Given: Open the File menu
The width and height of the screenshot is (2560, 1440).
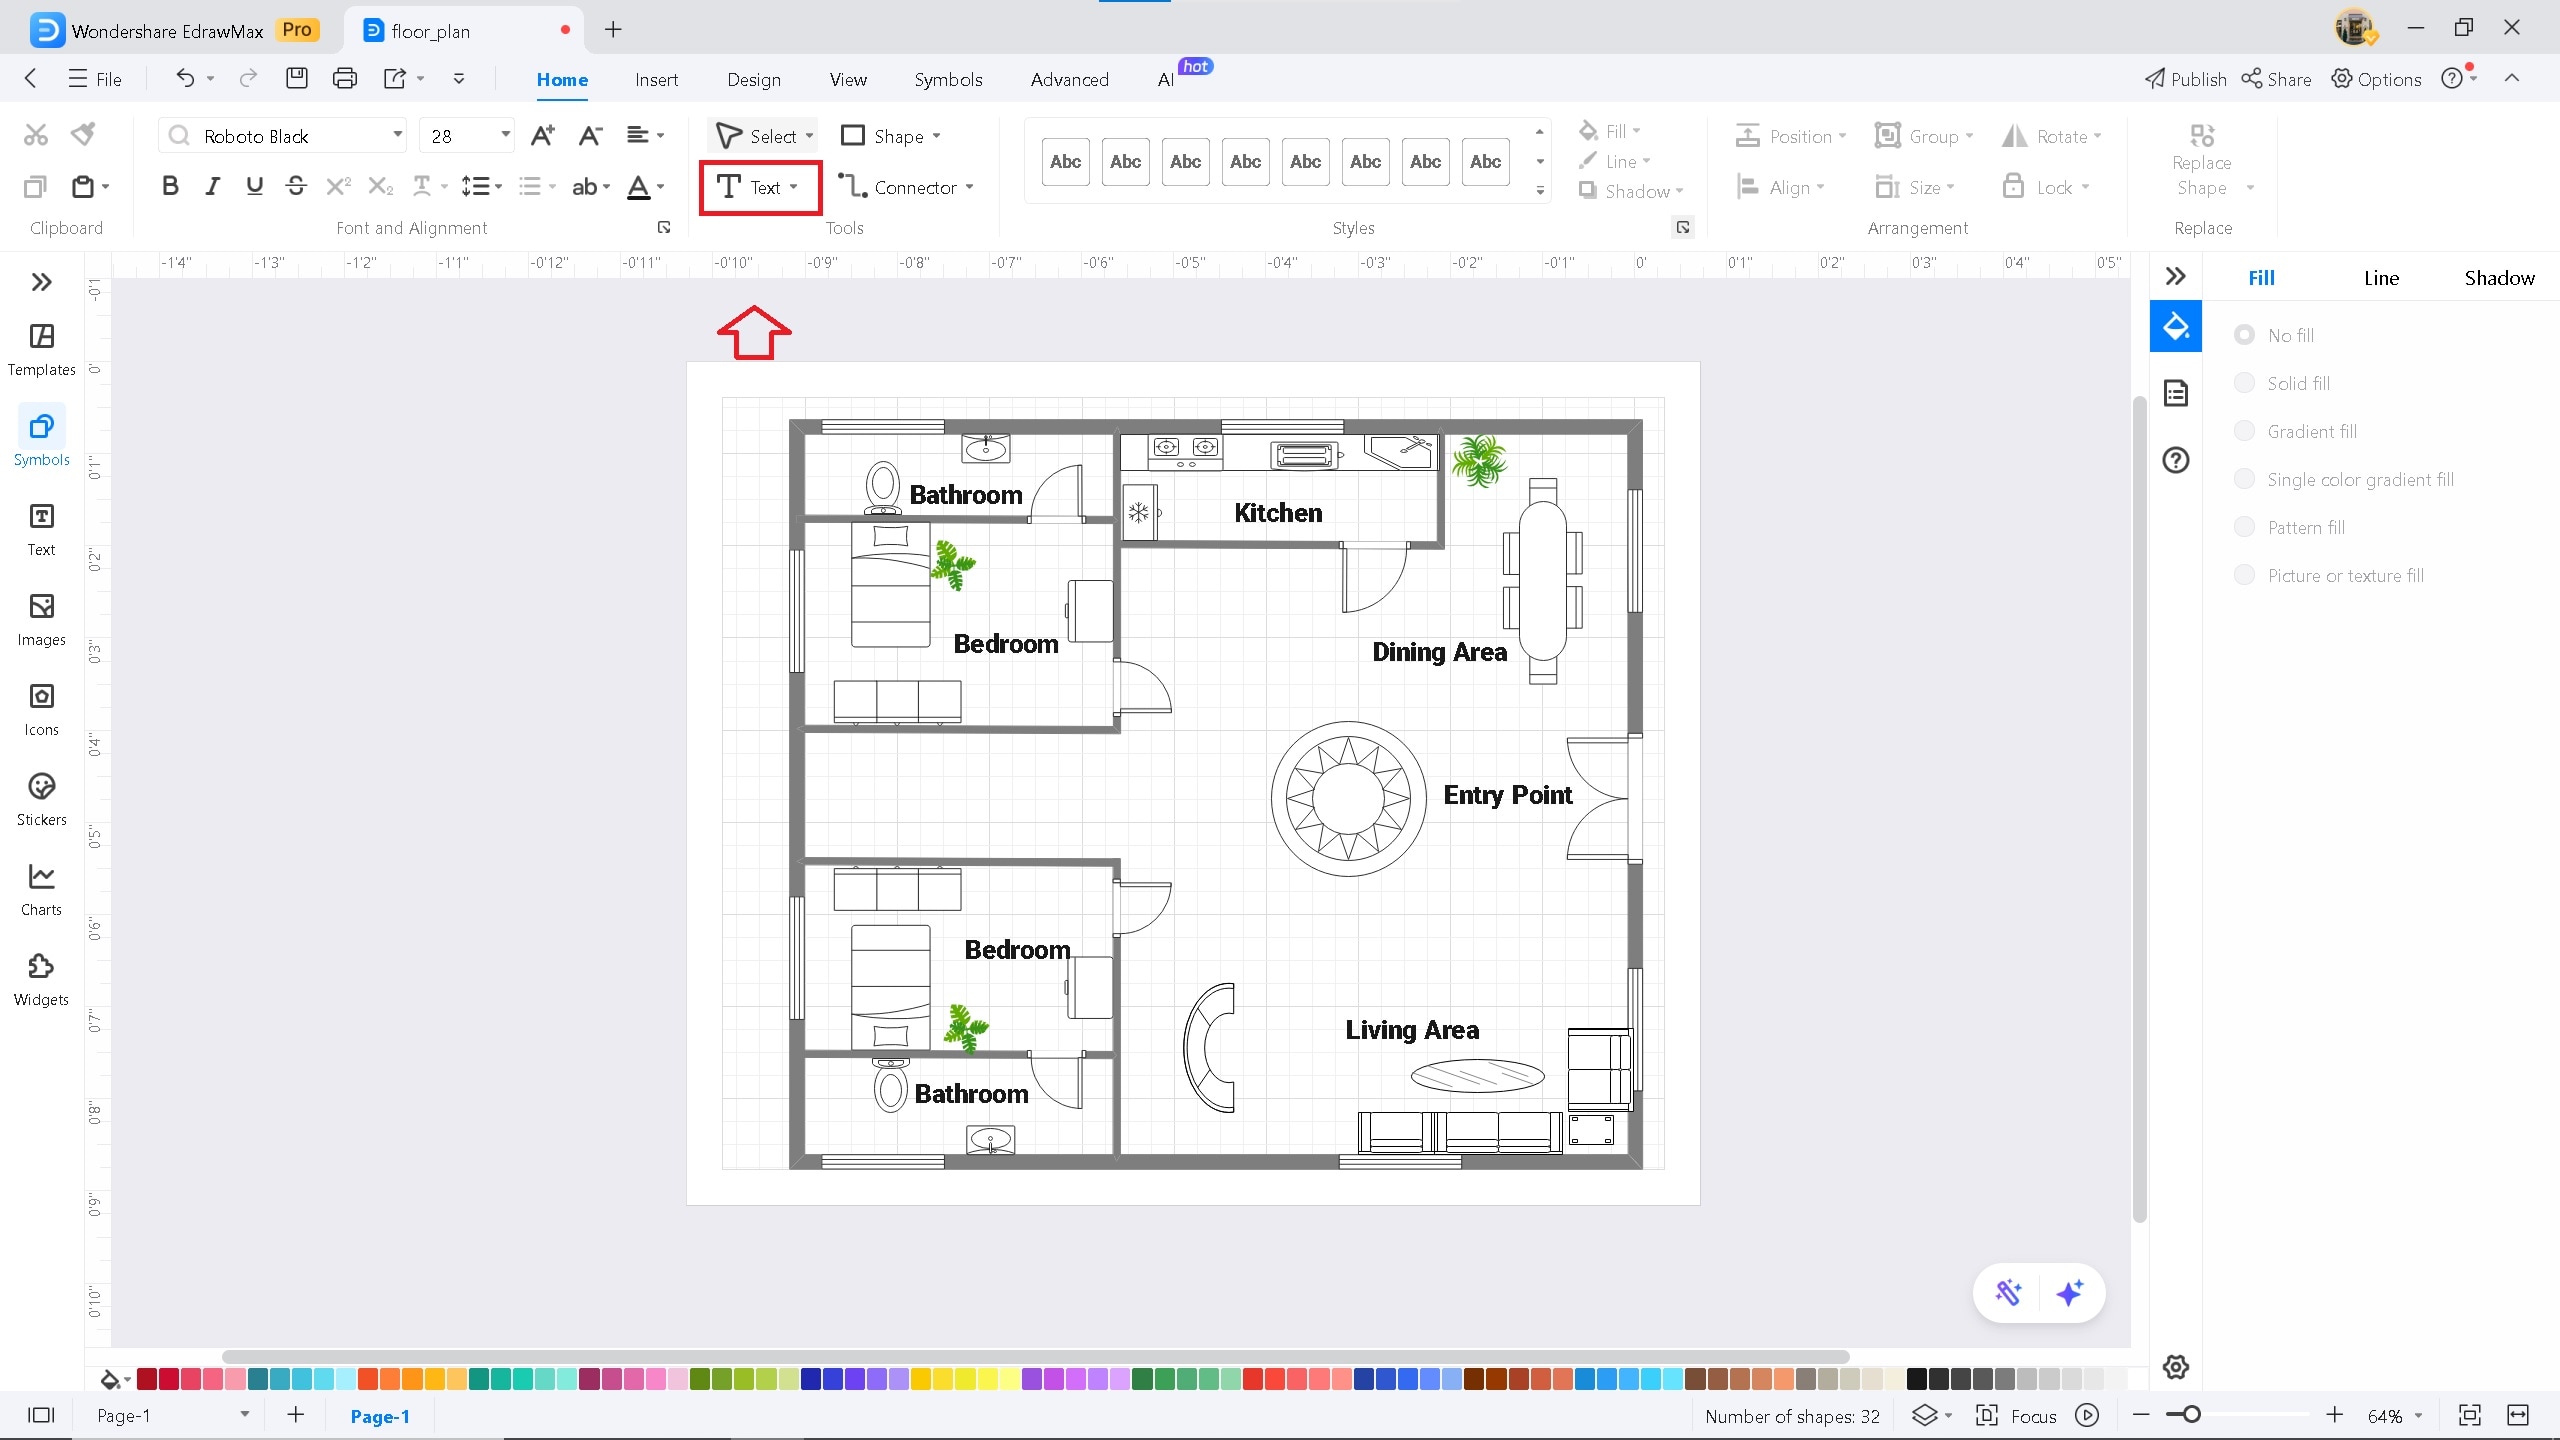Looking at the screenshot, I should click(x=95, y=79).
